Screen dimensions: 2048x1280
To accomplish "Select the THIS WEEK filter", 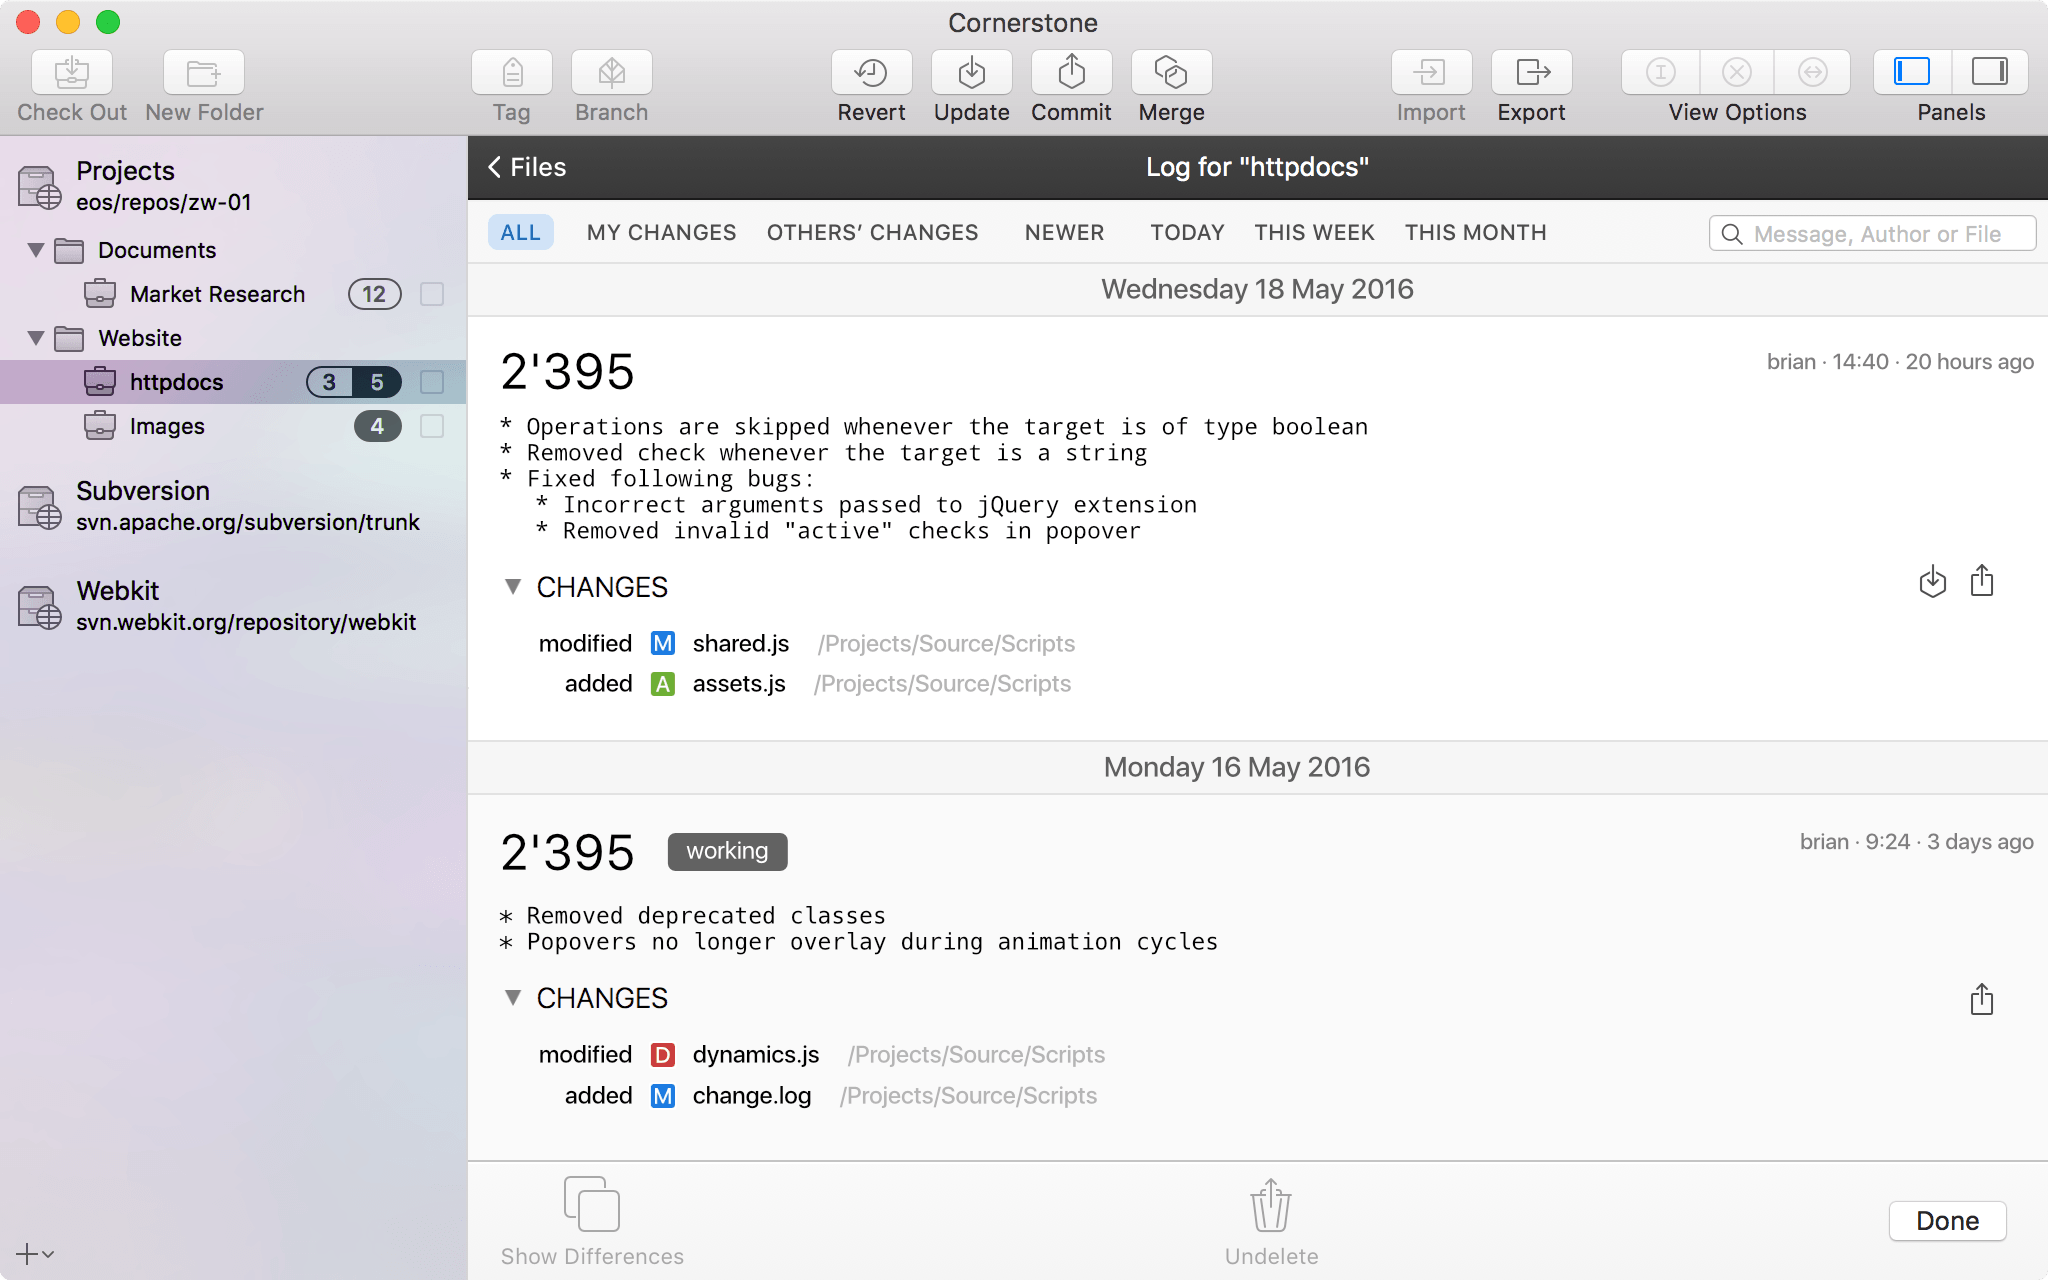I will (x=1314, y=232).
